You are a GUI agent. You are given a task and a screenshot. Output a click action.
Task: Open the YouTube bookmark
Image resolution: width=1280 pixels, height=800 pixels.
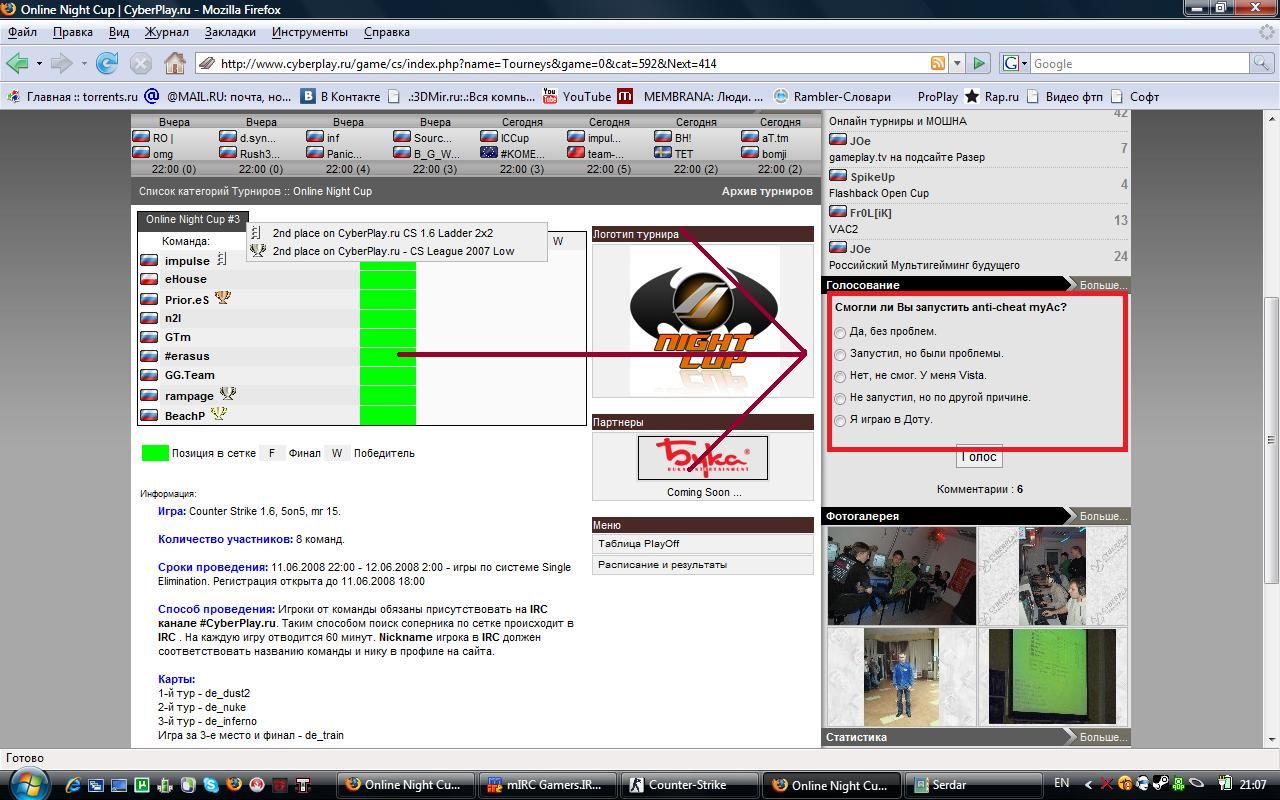[x=577, y=96]
